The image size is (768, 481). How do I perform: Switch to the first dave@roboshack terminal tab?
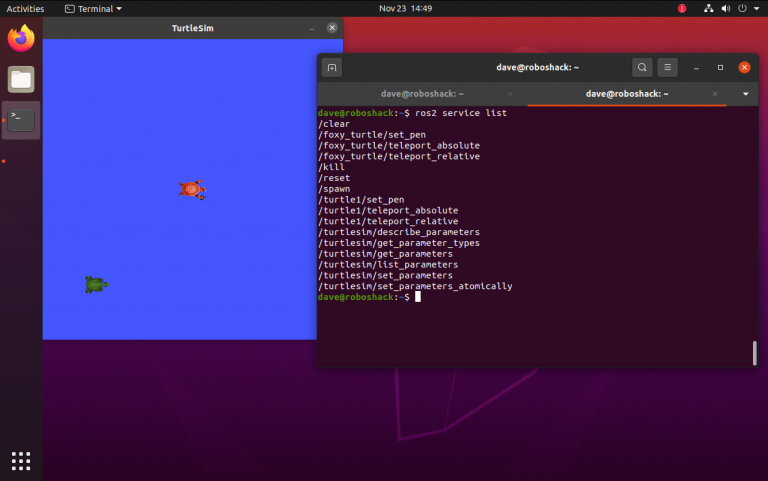(420, 93)
